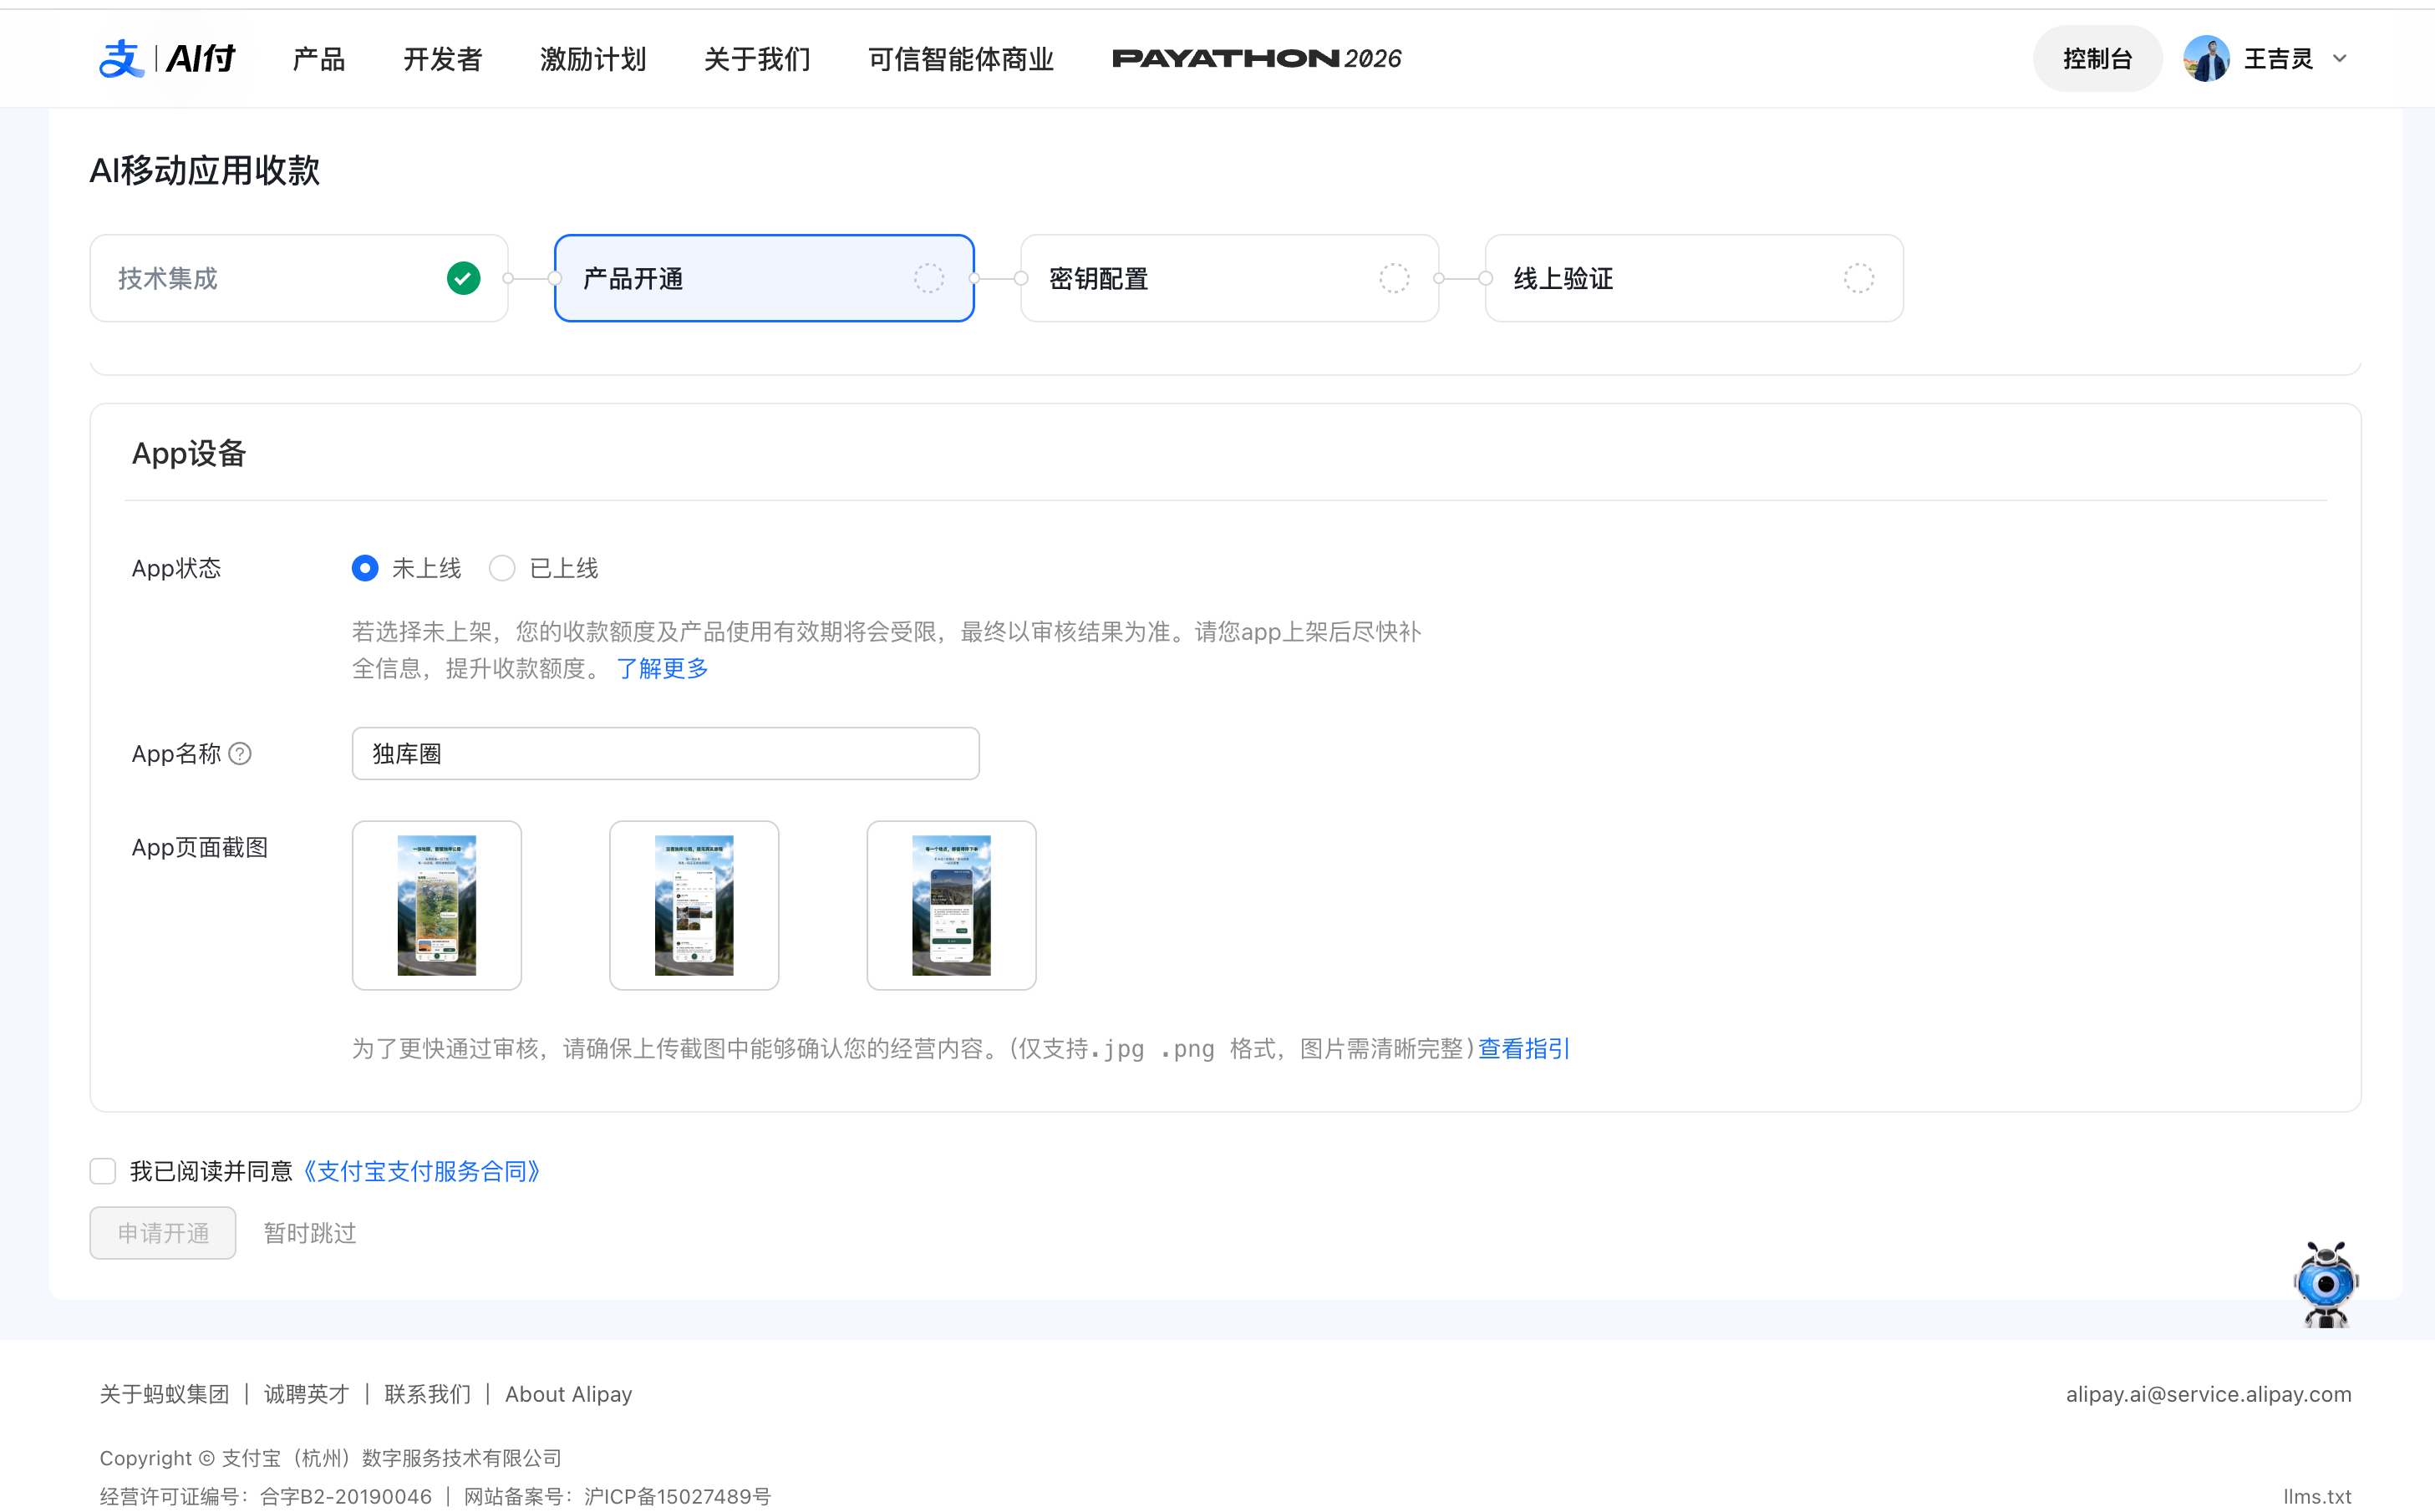Select the 未上线 radio option
This screenshot has height=1512, width=2435.
point(365,568)
